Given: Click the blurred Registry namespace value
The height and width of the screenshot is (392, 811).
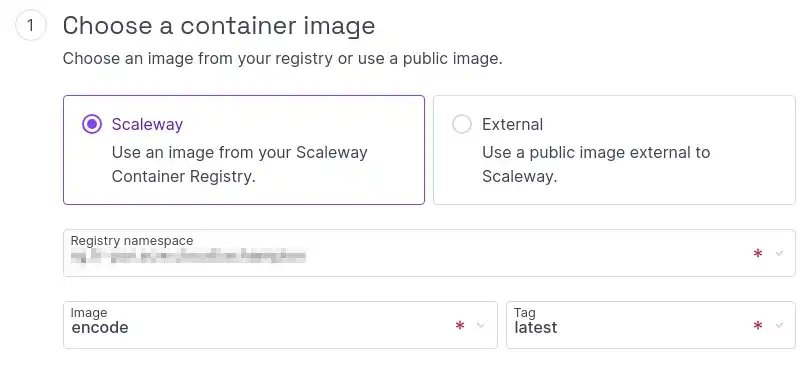Looking at the screenshot, I should click(188, 257).
